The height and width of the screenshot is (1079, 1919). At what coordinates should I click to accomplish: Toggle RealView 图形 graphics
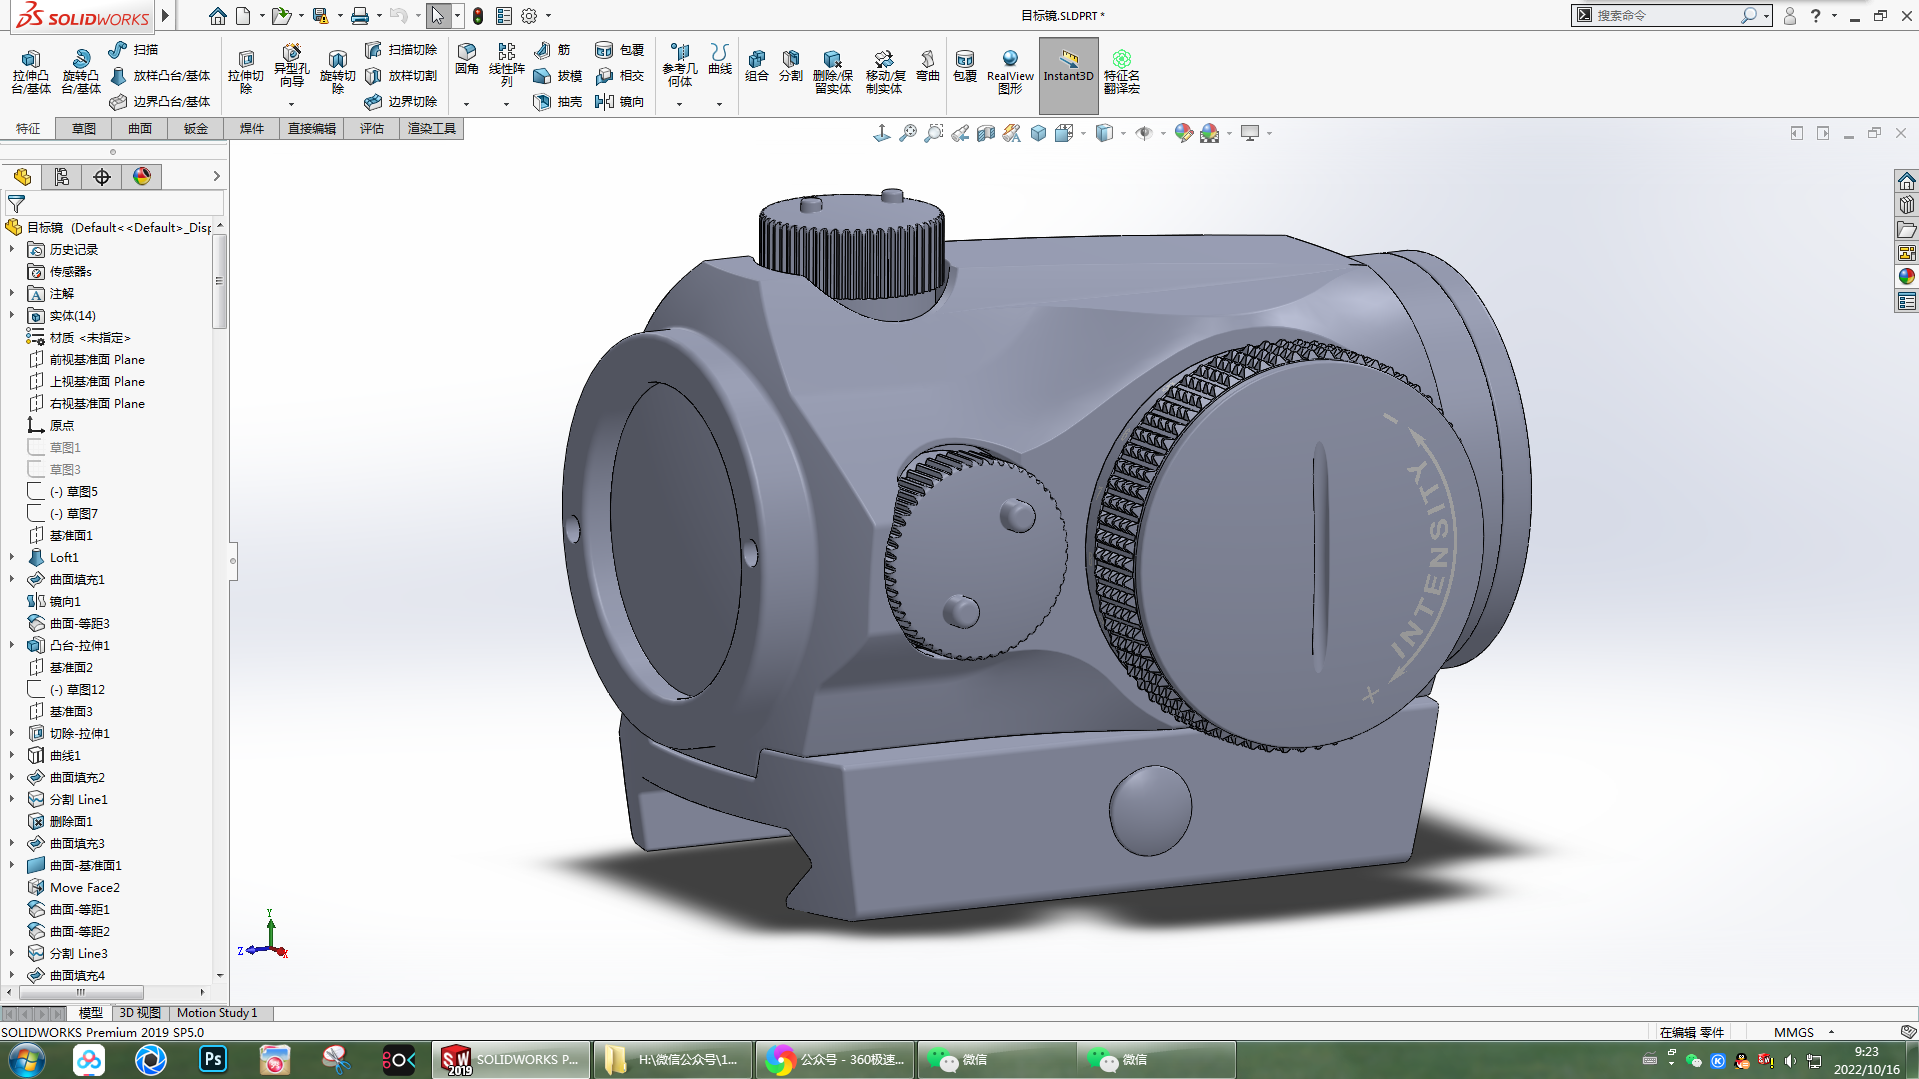click(x=1010, y=72)
